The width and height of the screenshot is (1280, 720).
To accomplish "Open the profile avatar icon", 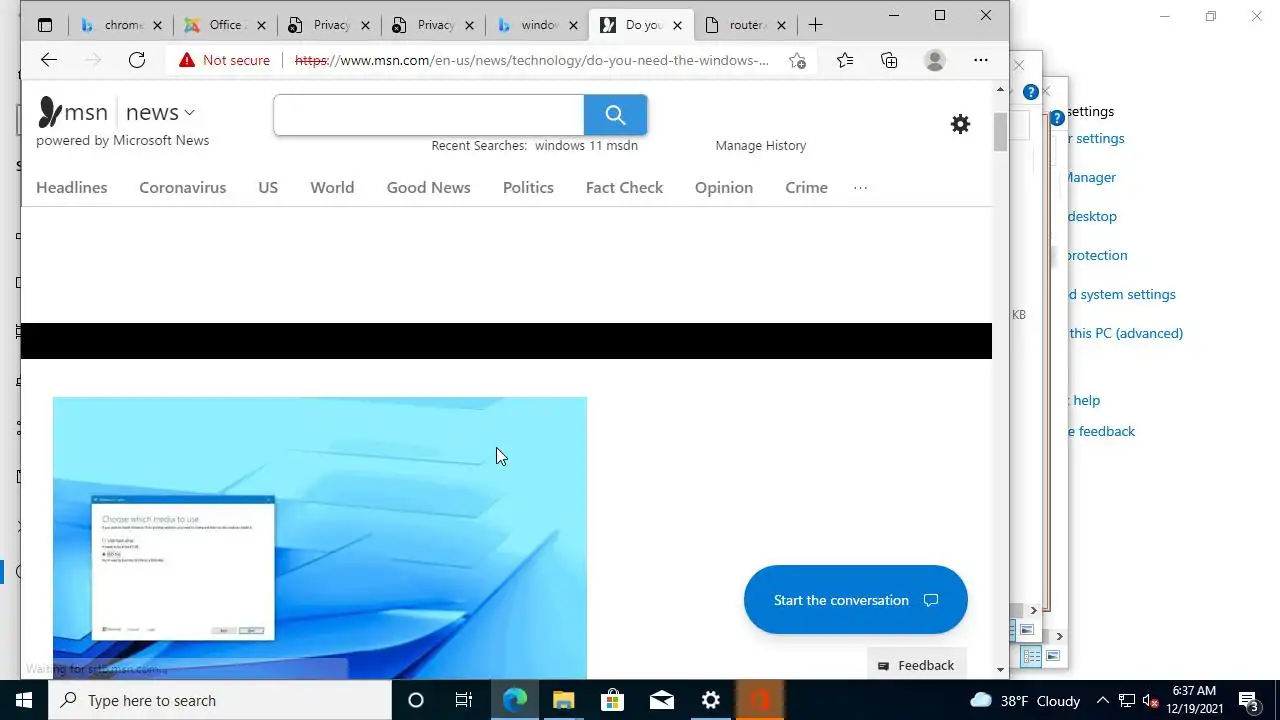I will 935,60.
